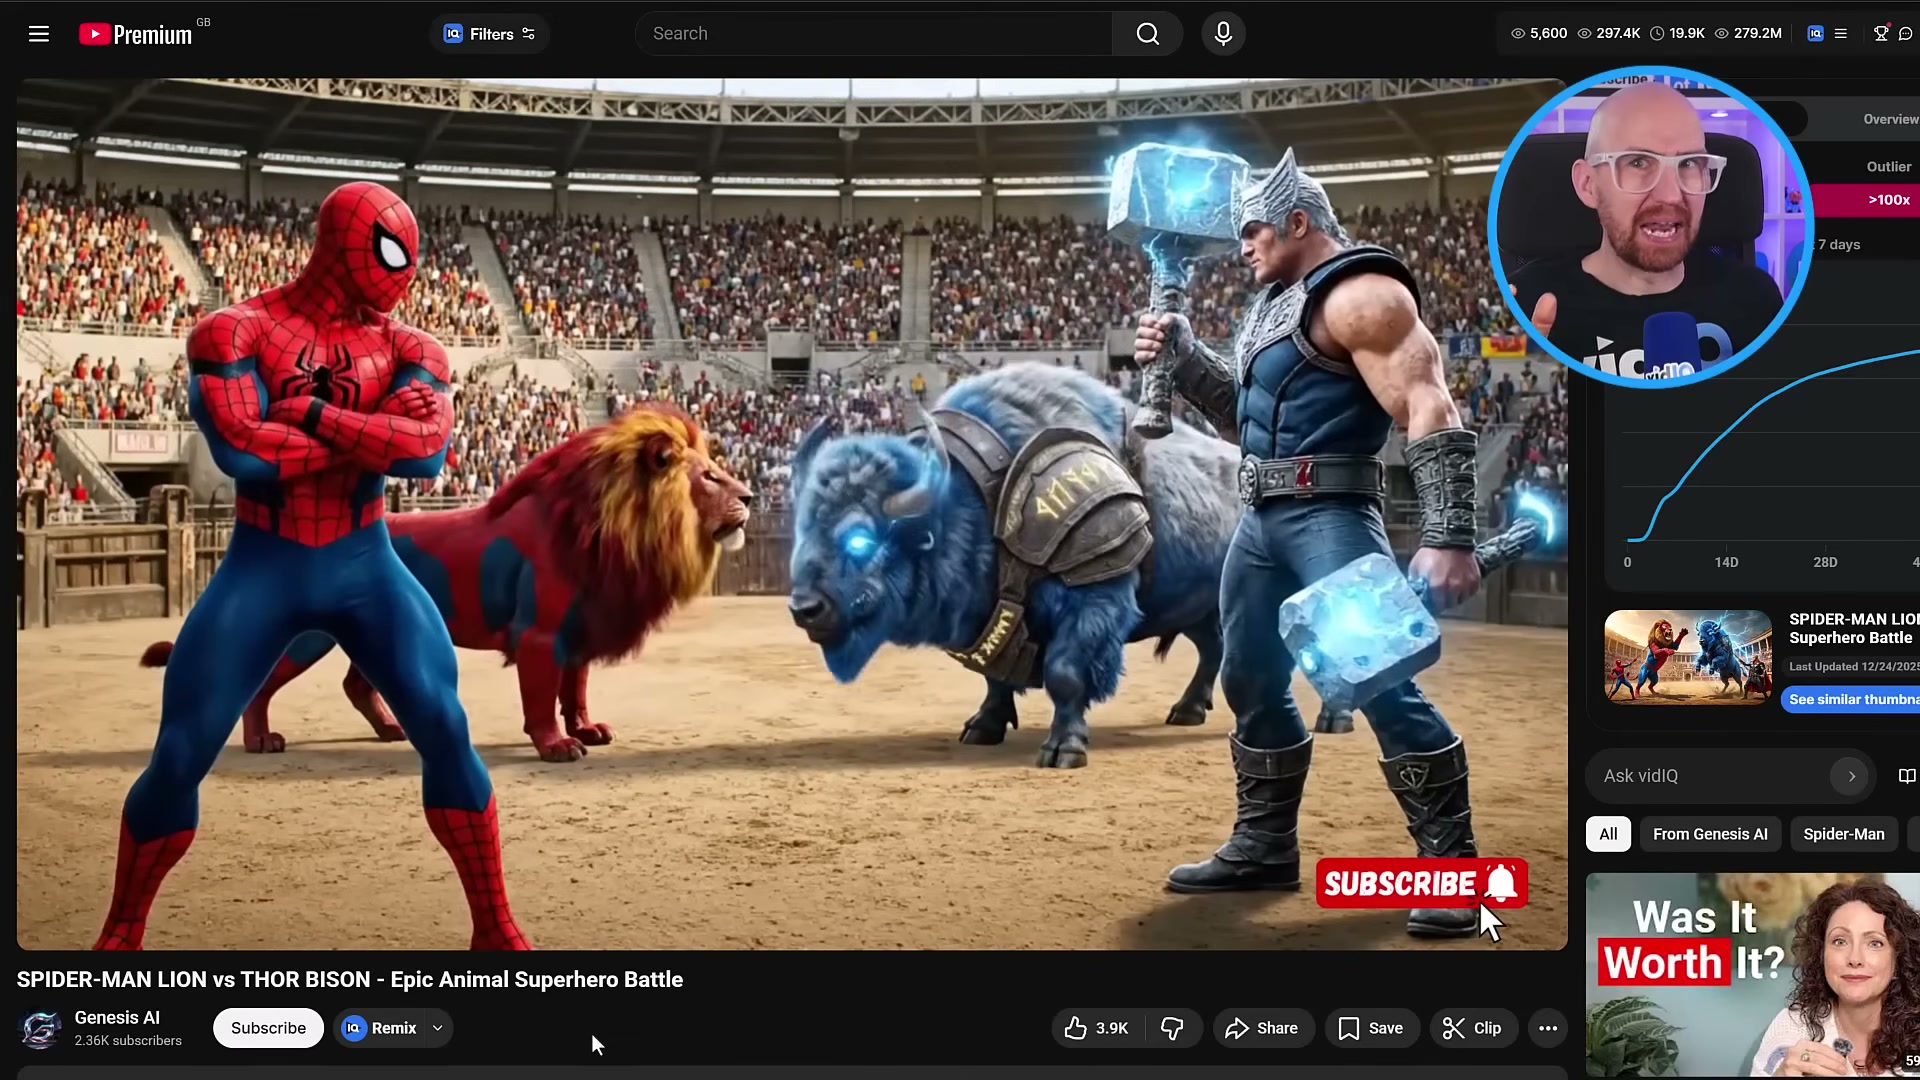1920x1080 pixels.
Task: Click the 28D axis label on chart
Action: pyautogui.click(x=1825, y=562)
